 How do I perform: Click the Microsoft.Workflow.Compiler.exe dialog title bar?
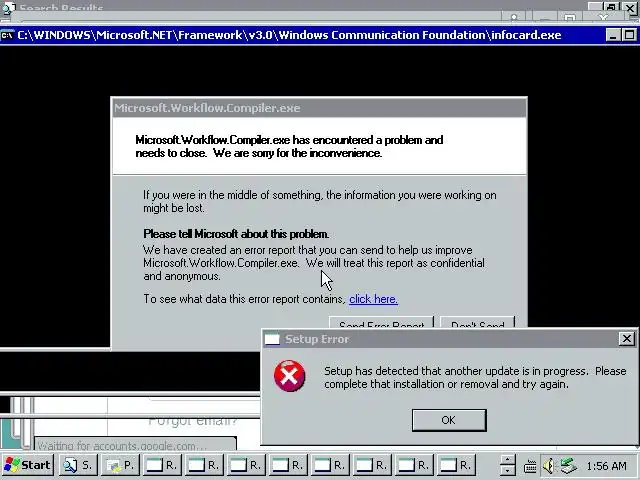point(319,108)
